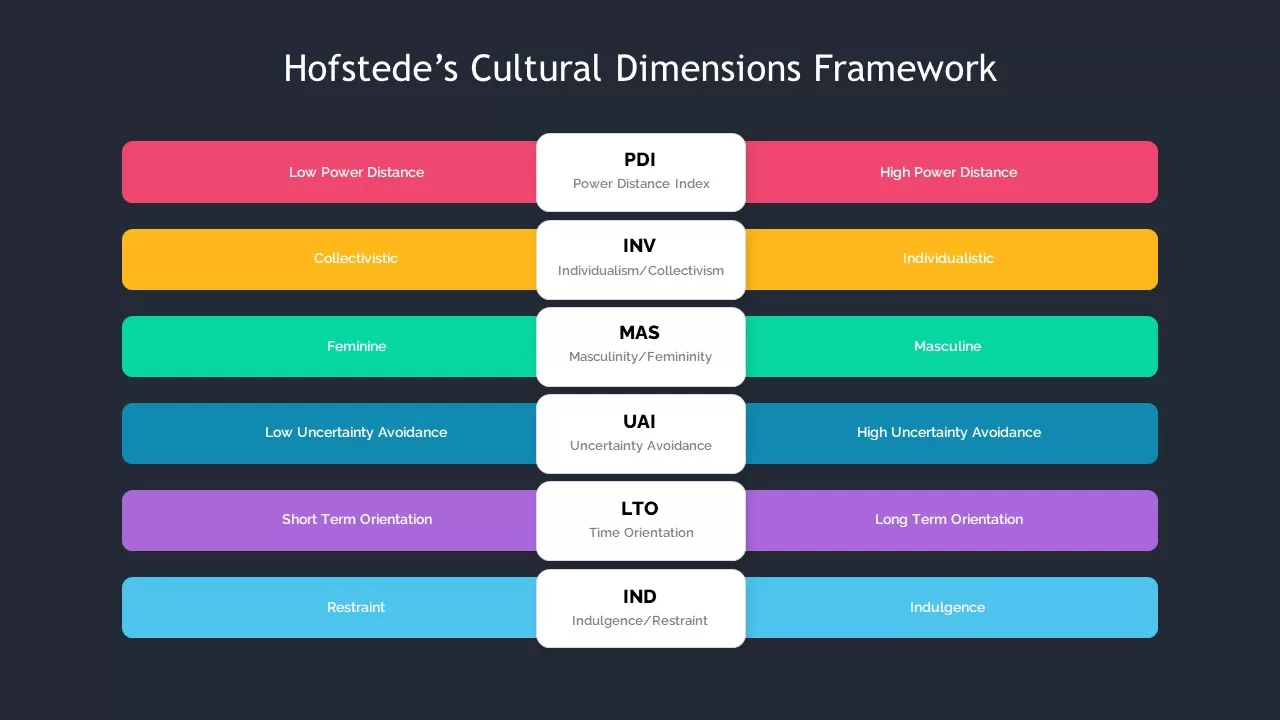Click the Individualistic bar

tap(951, 259)
